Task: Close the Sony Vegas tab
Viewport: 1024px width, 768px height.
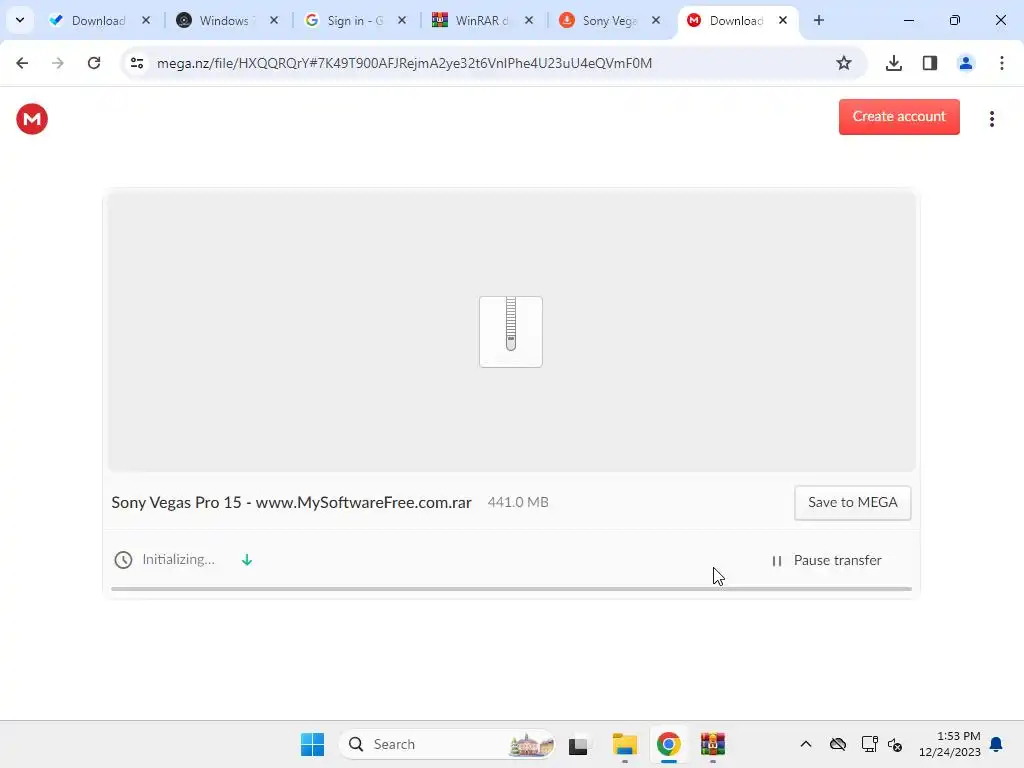Action: coord(656,20)
